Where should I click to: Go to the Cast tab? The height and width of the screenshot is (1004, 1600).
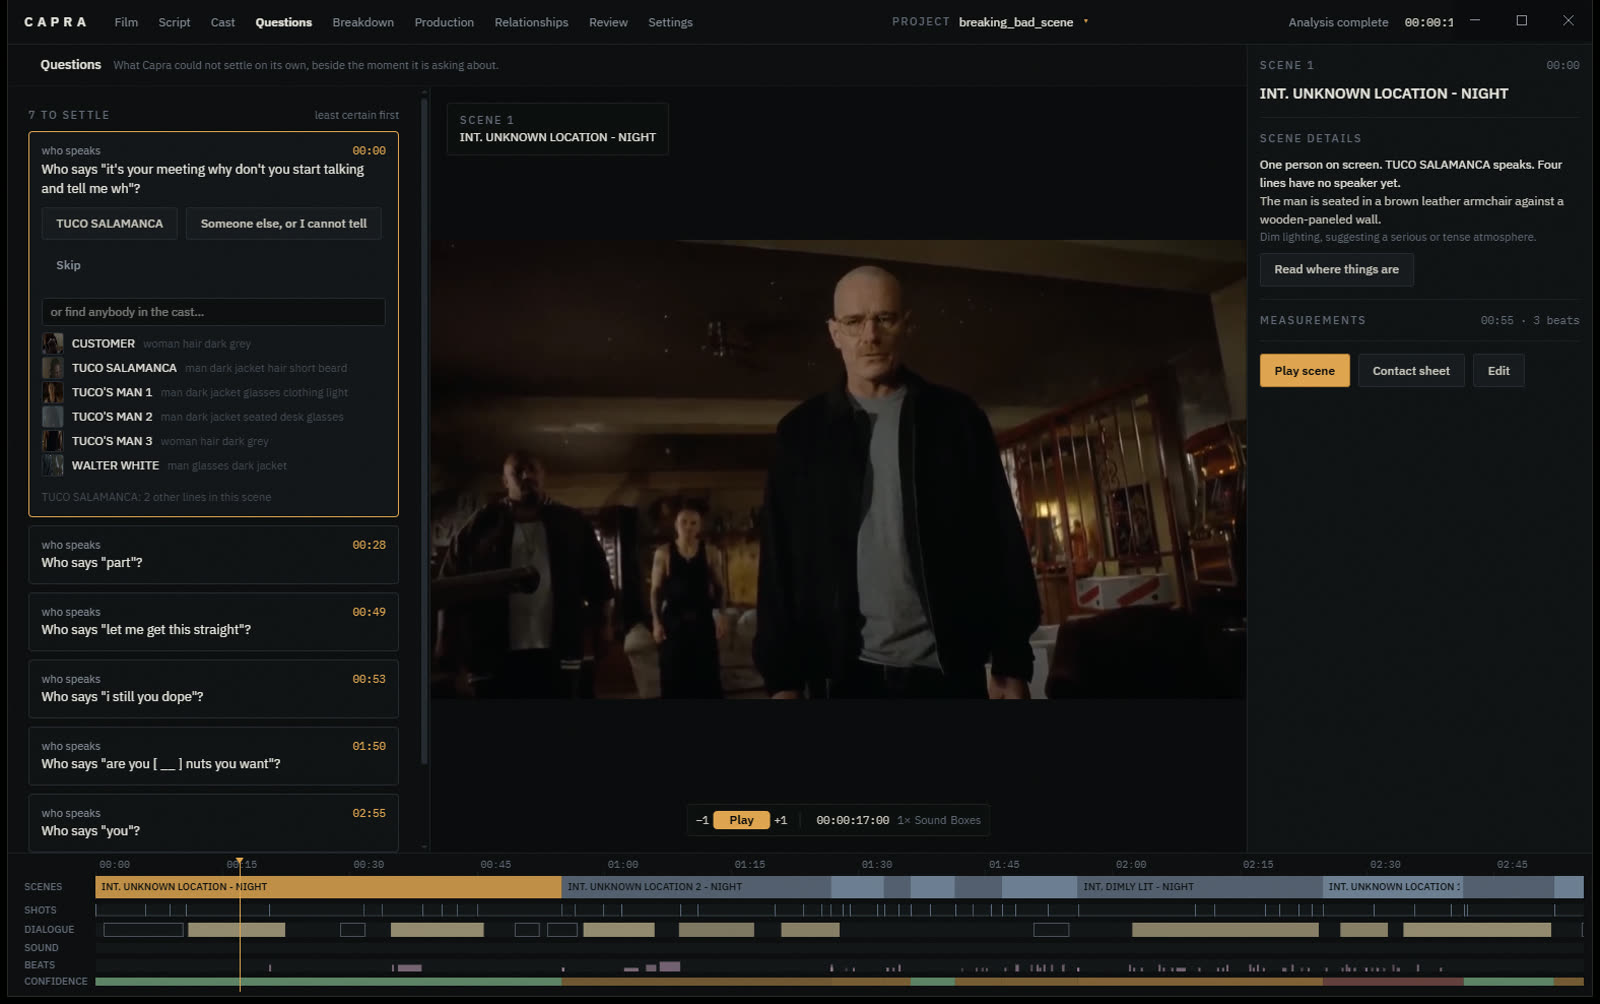pyautogui.click(x=223, y=22)
